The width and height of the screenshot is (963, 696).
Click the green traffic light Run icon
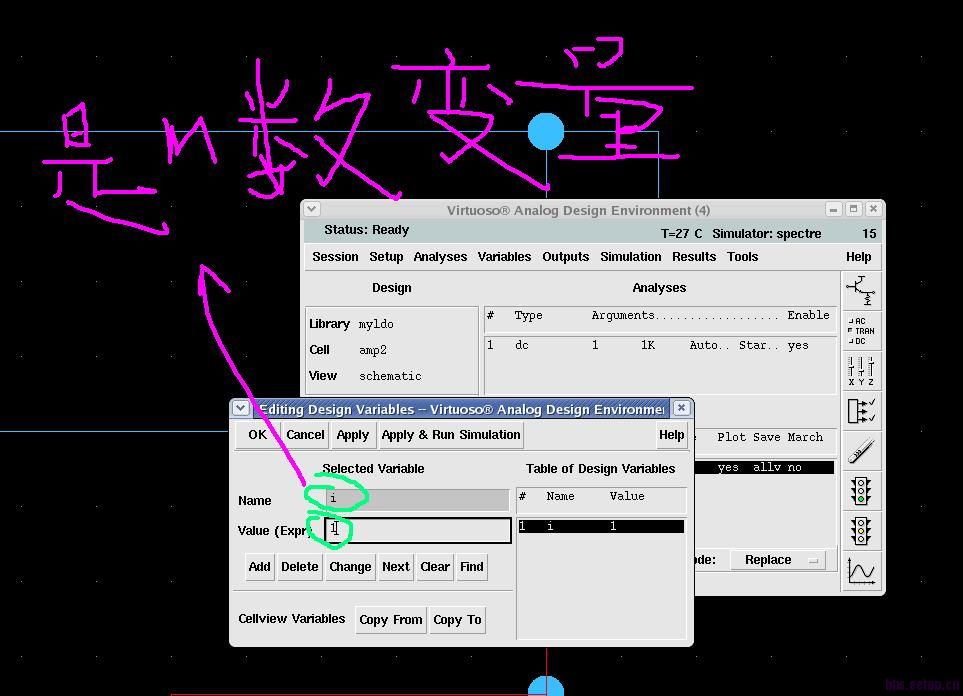click(x=860, y=491)
